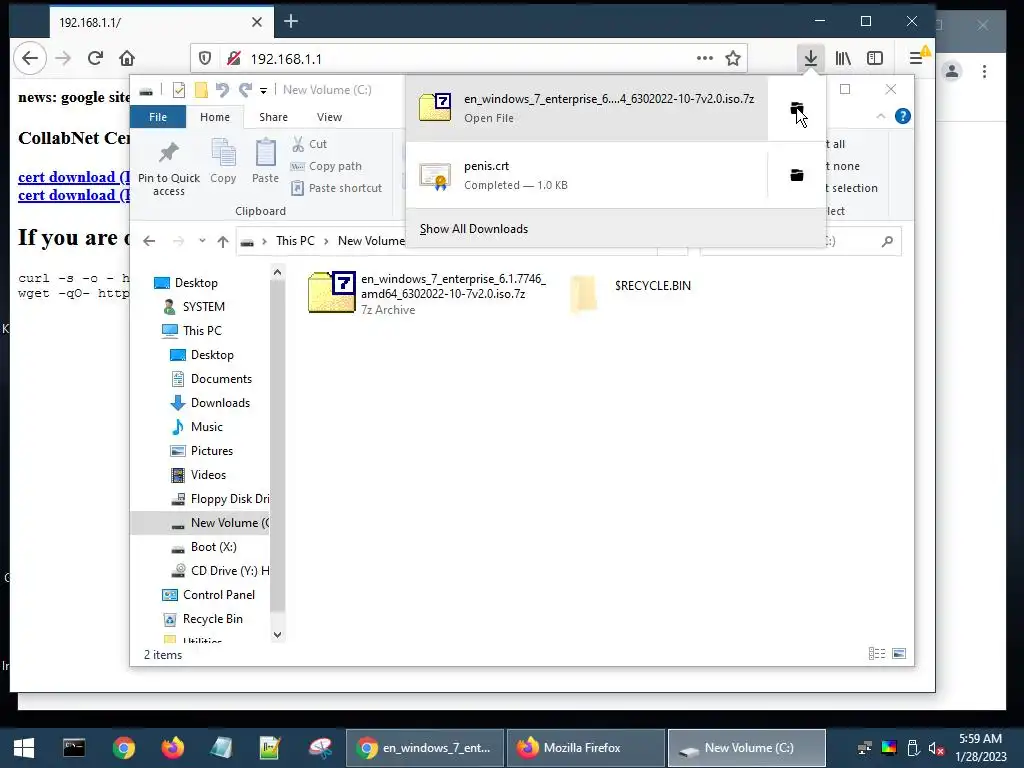The image size is (1024, 768).
Task: Click the Properties quick access toolbar icon
Action: 178,90
